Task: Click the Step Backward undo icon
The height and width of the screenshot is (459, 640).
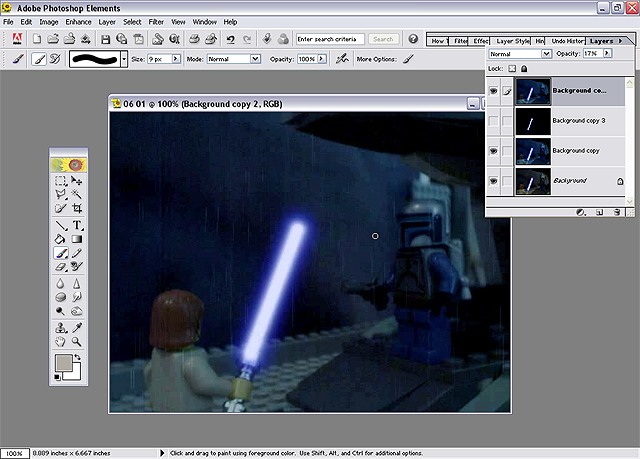Action: (x=231, y=39)
